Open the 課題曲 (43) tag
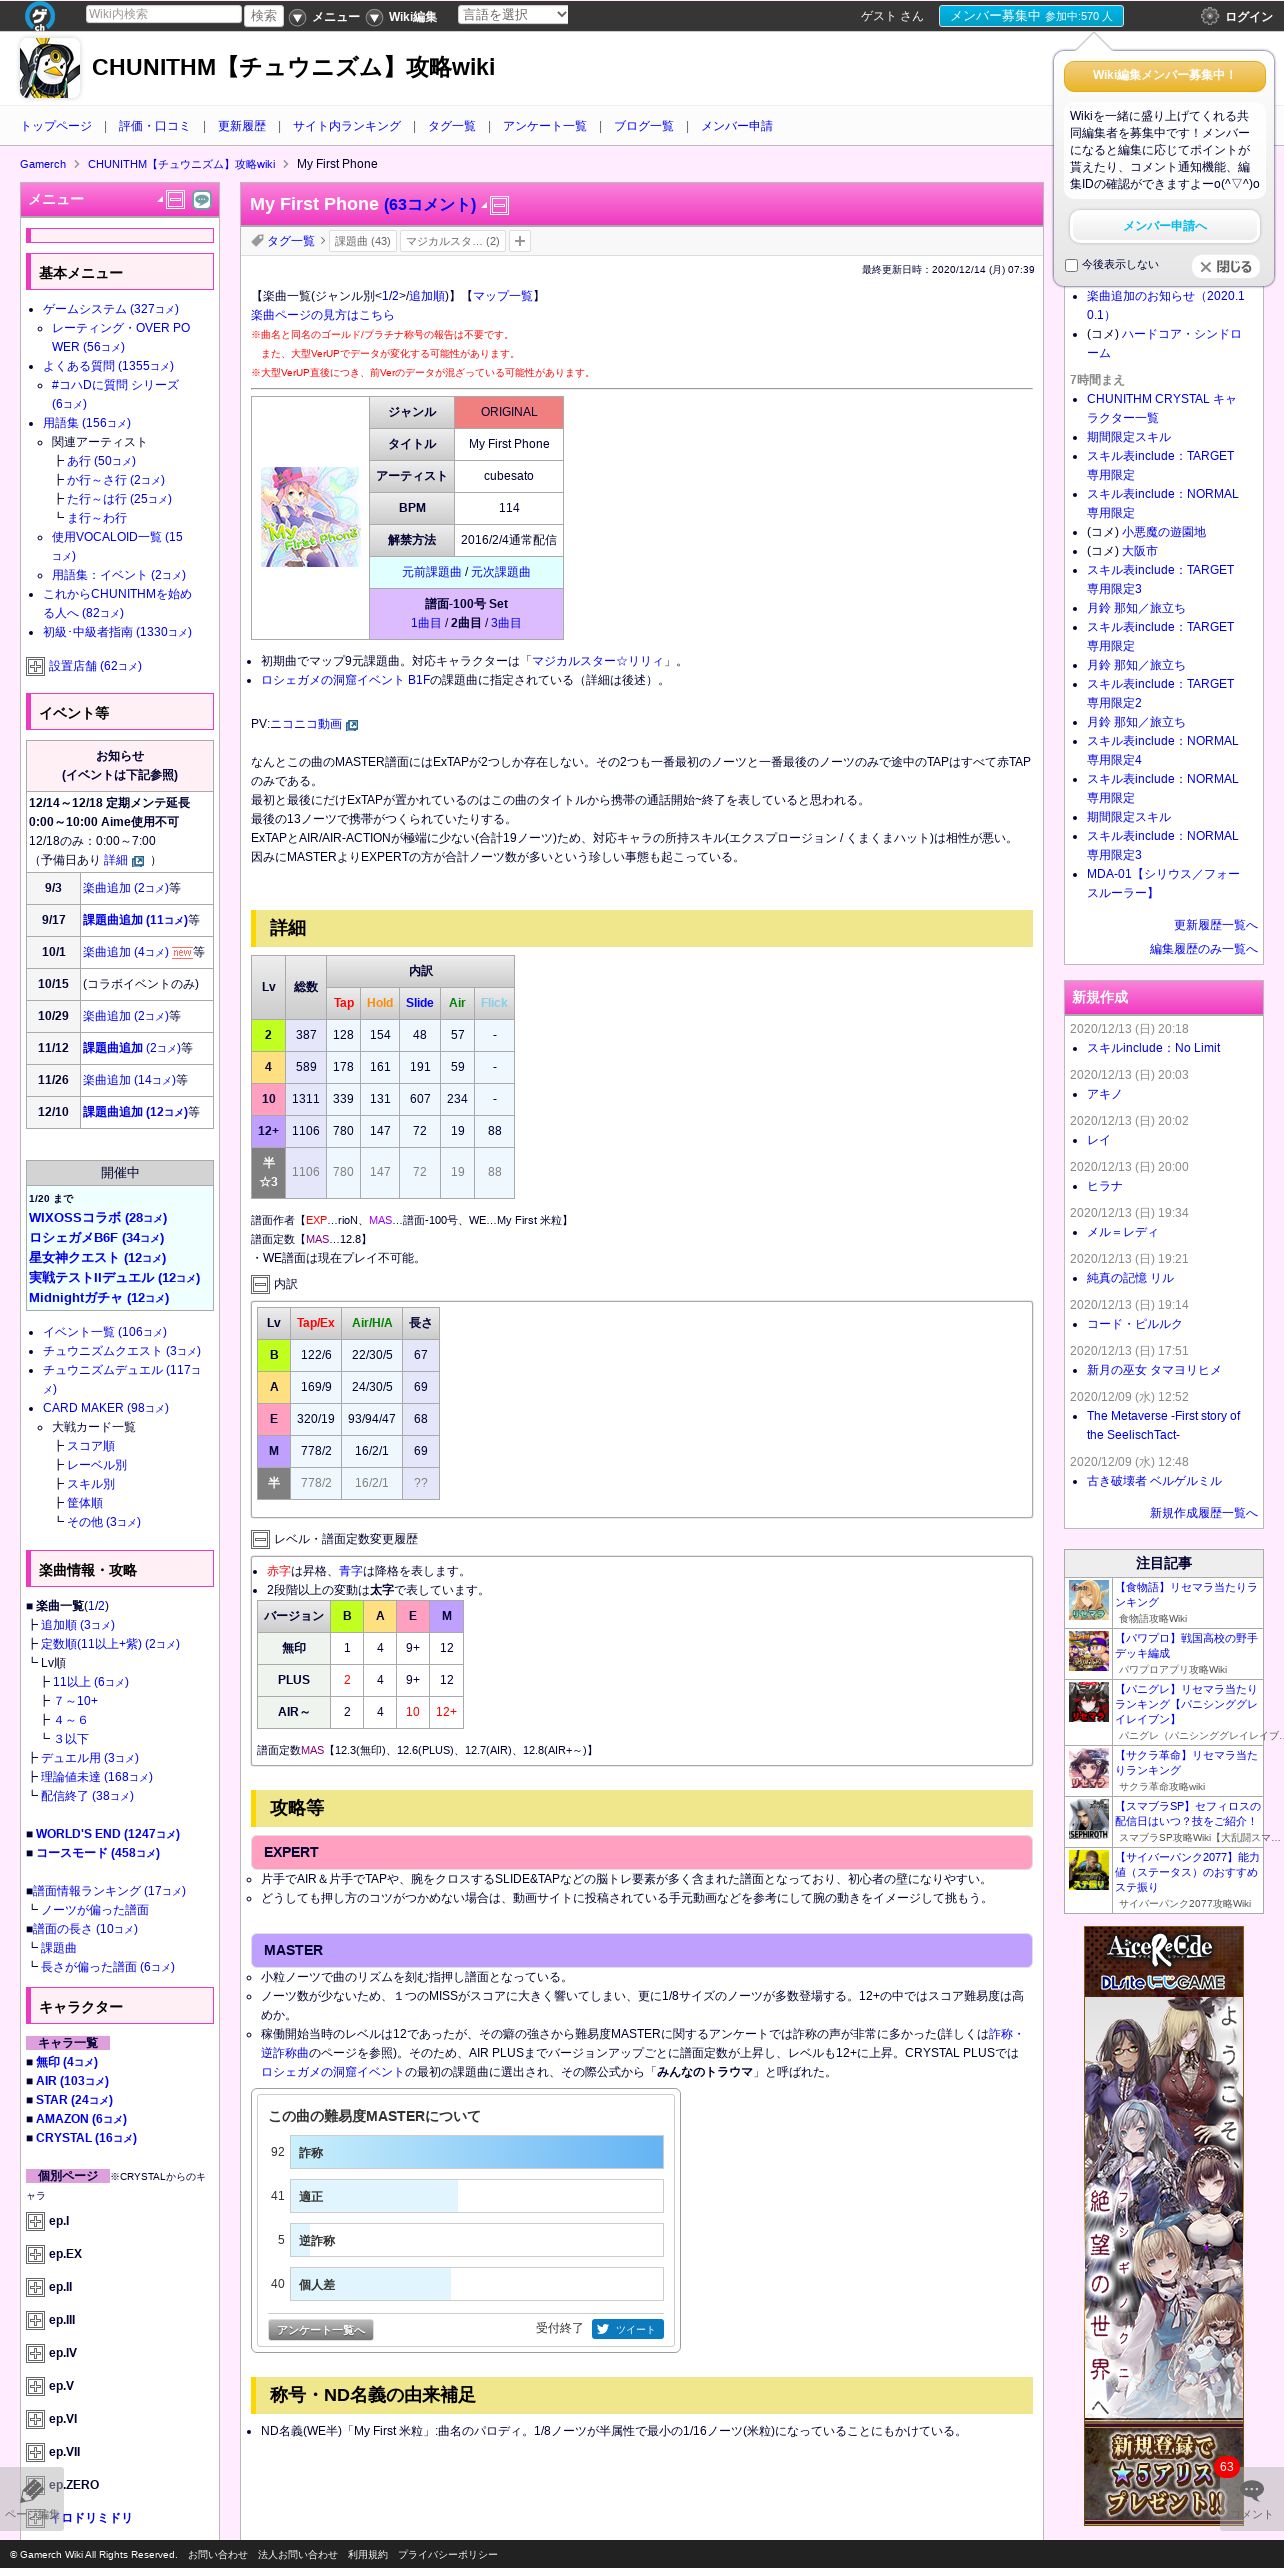The image size is (1284, 2568). (363, 241)
